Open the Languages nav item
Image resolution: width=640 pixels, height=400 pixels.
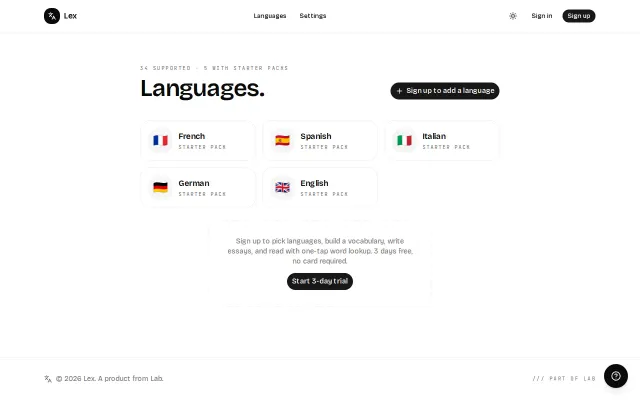point(270,16)
